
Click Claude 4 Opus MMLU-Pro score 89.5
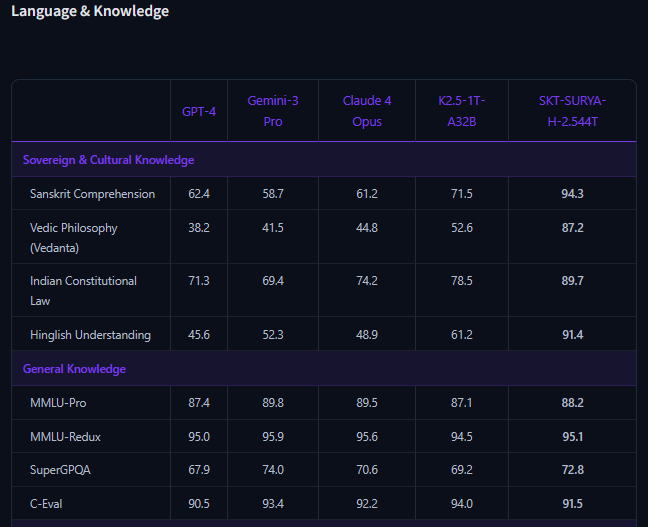coord(367,403)
